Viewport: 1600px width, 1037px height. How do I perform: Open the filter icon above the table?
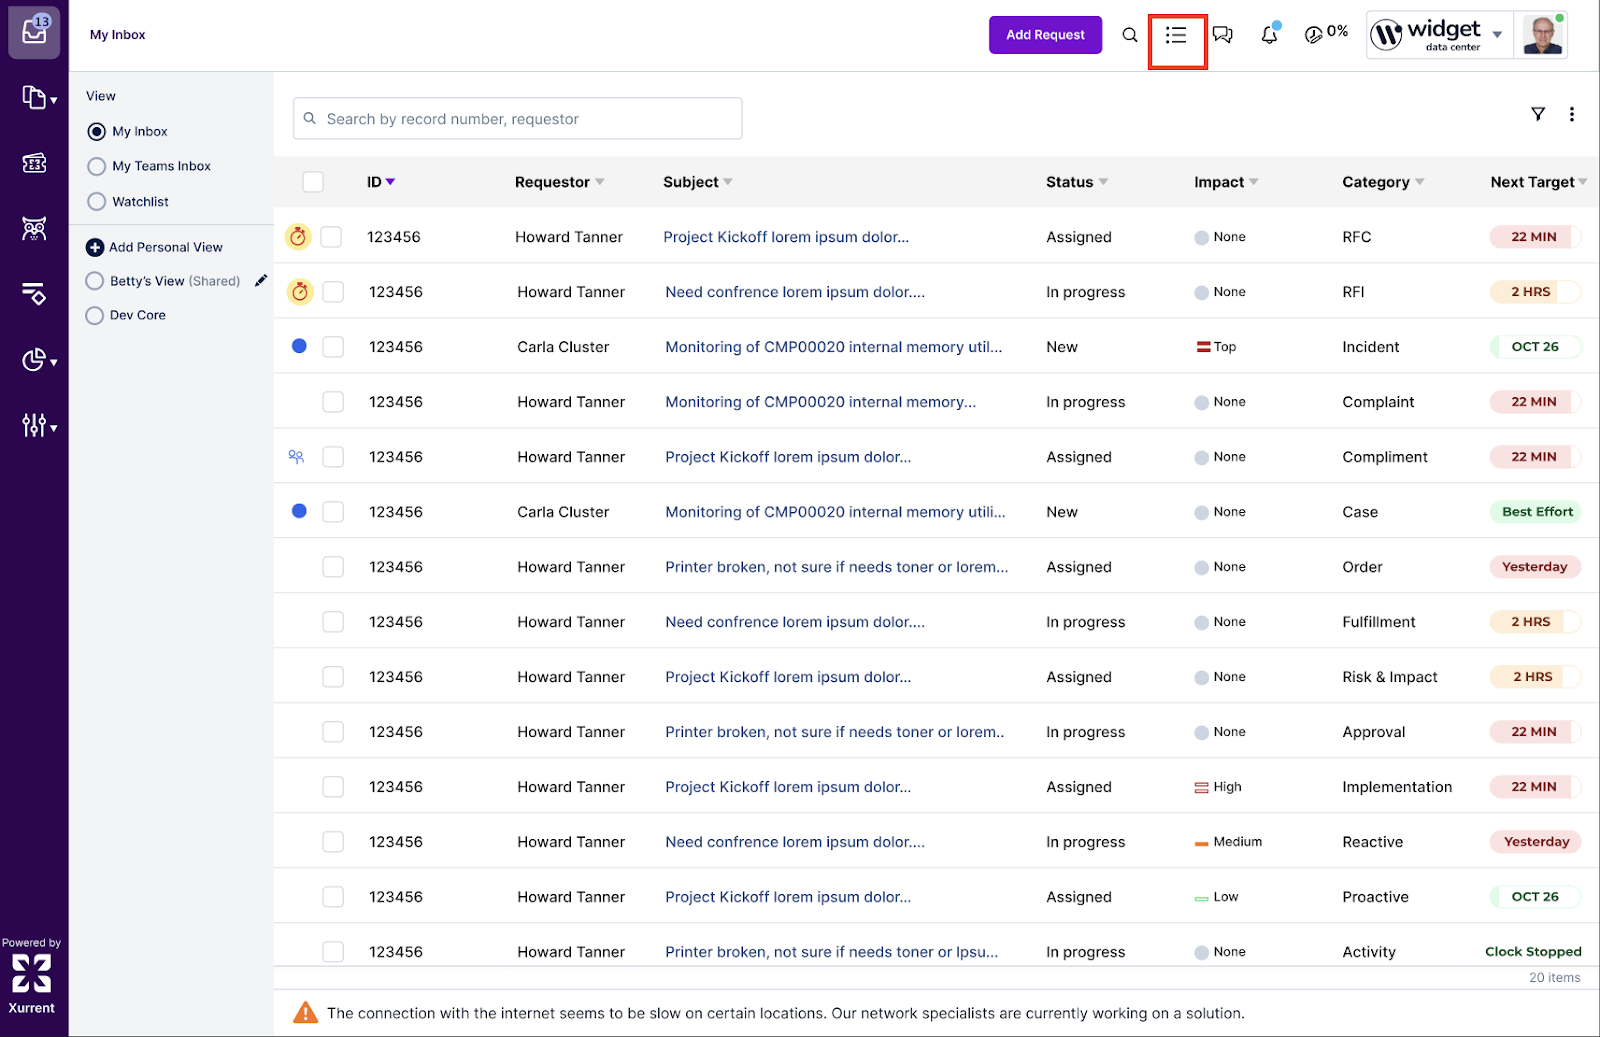coord(1537,114)
